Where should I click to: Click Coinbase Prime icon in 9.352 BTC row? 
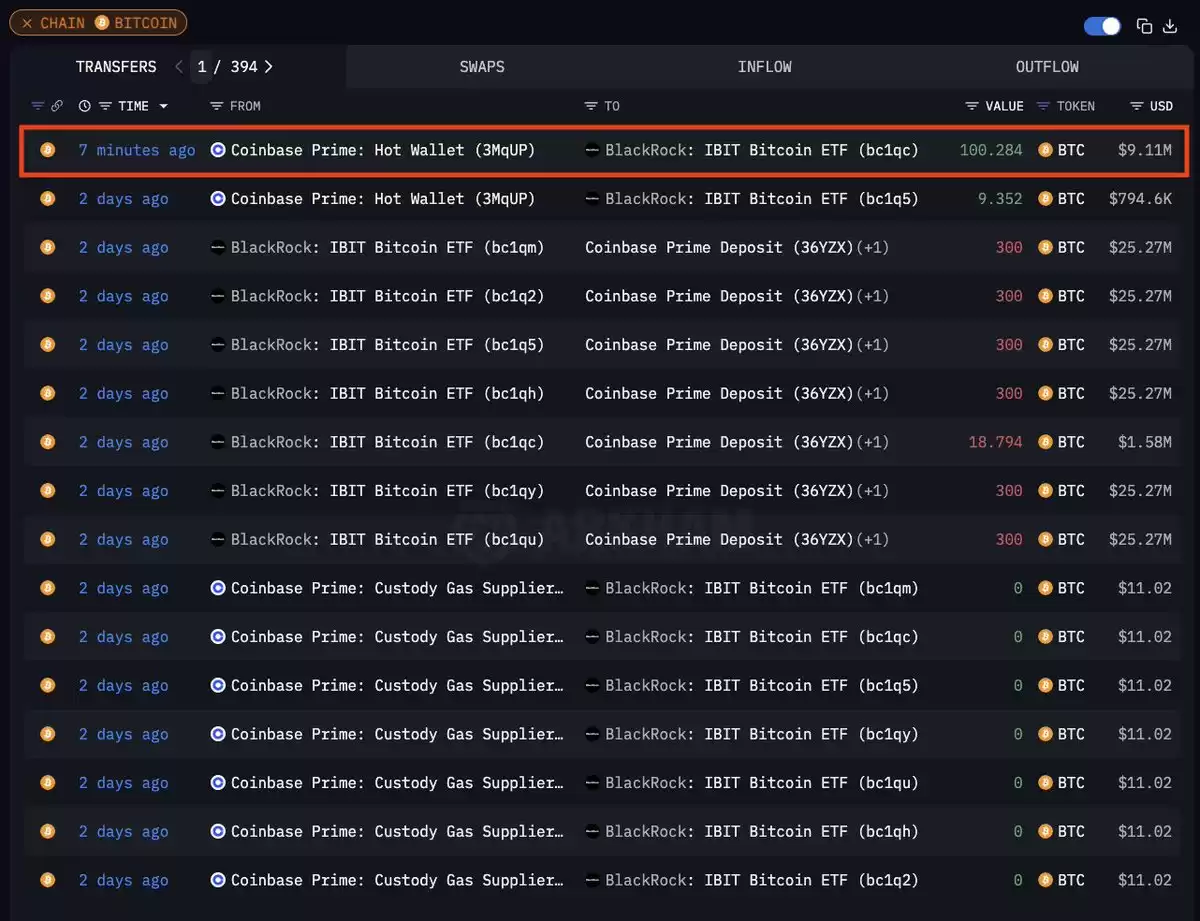tap(218, 199)
